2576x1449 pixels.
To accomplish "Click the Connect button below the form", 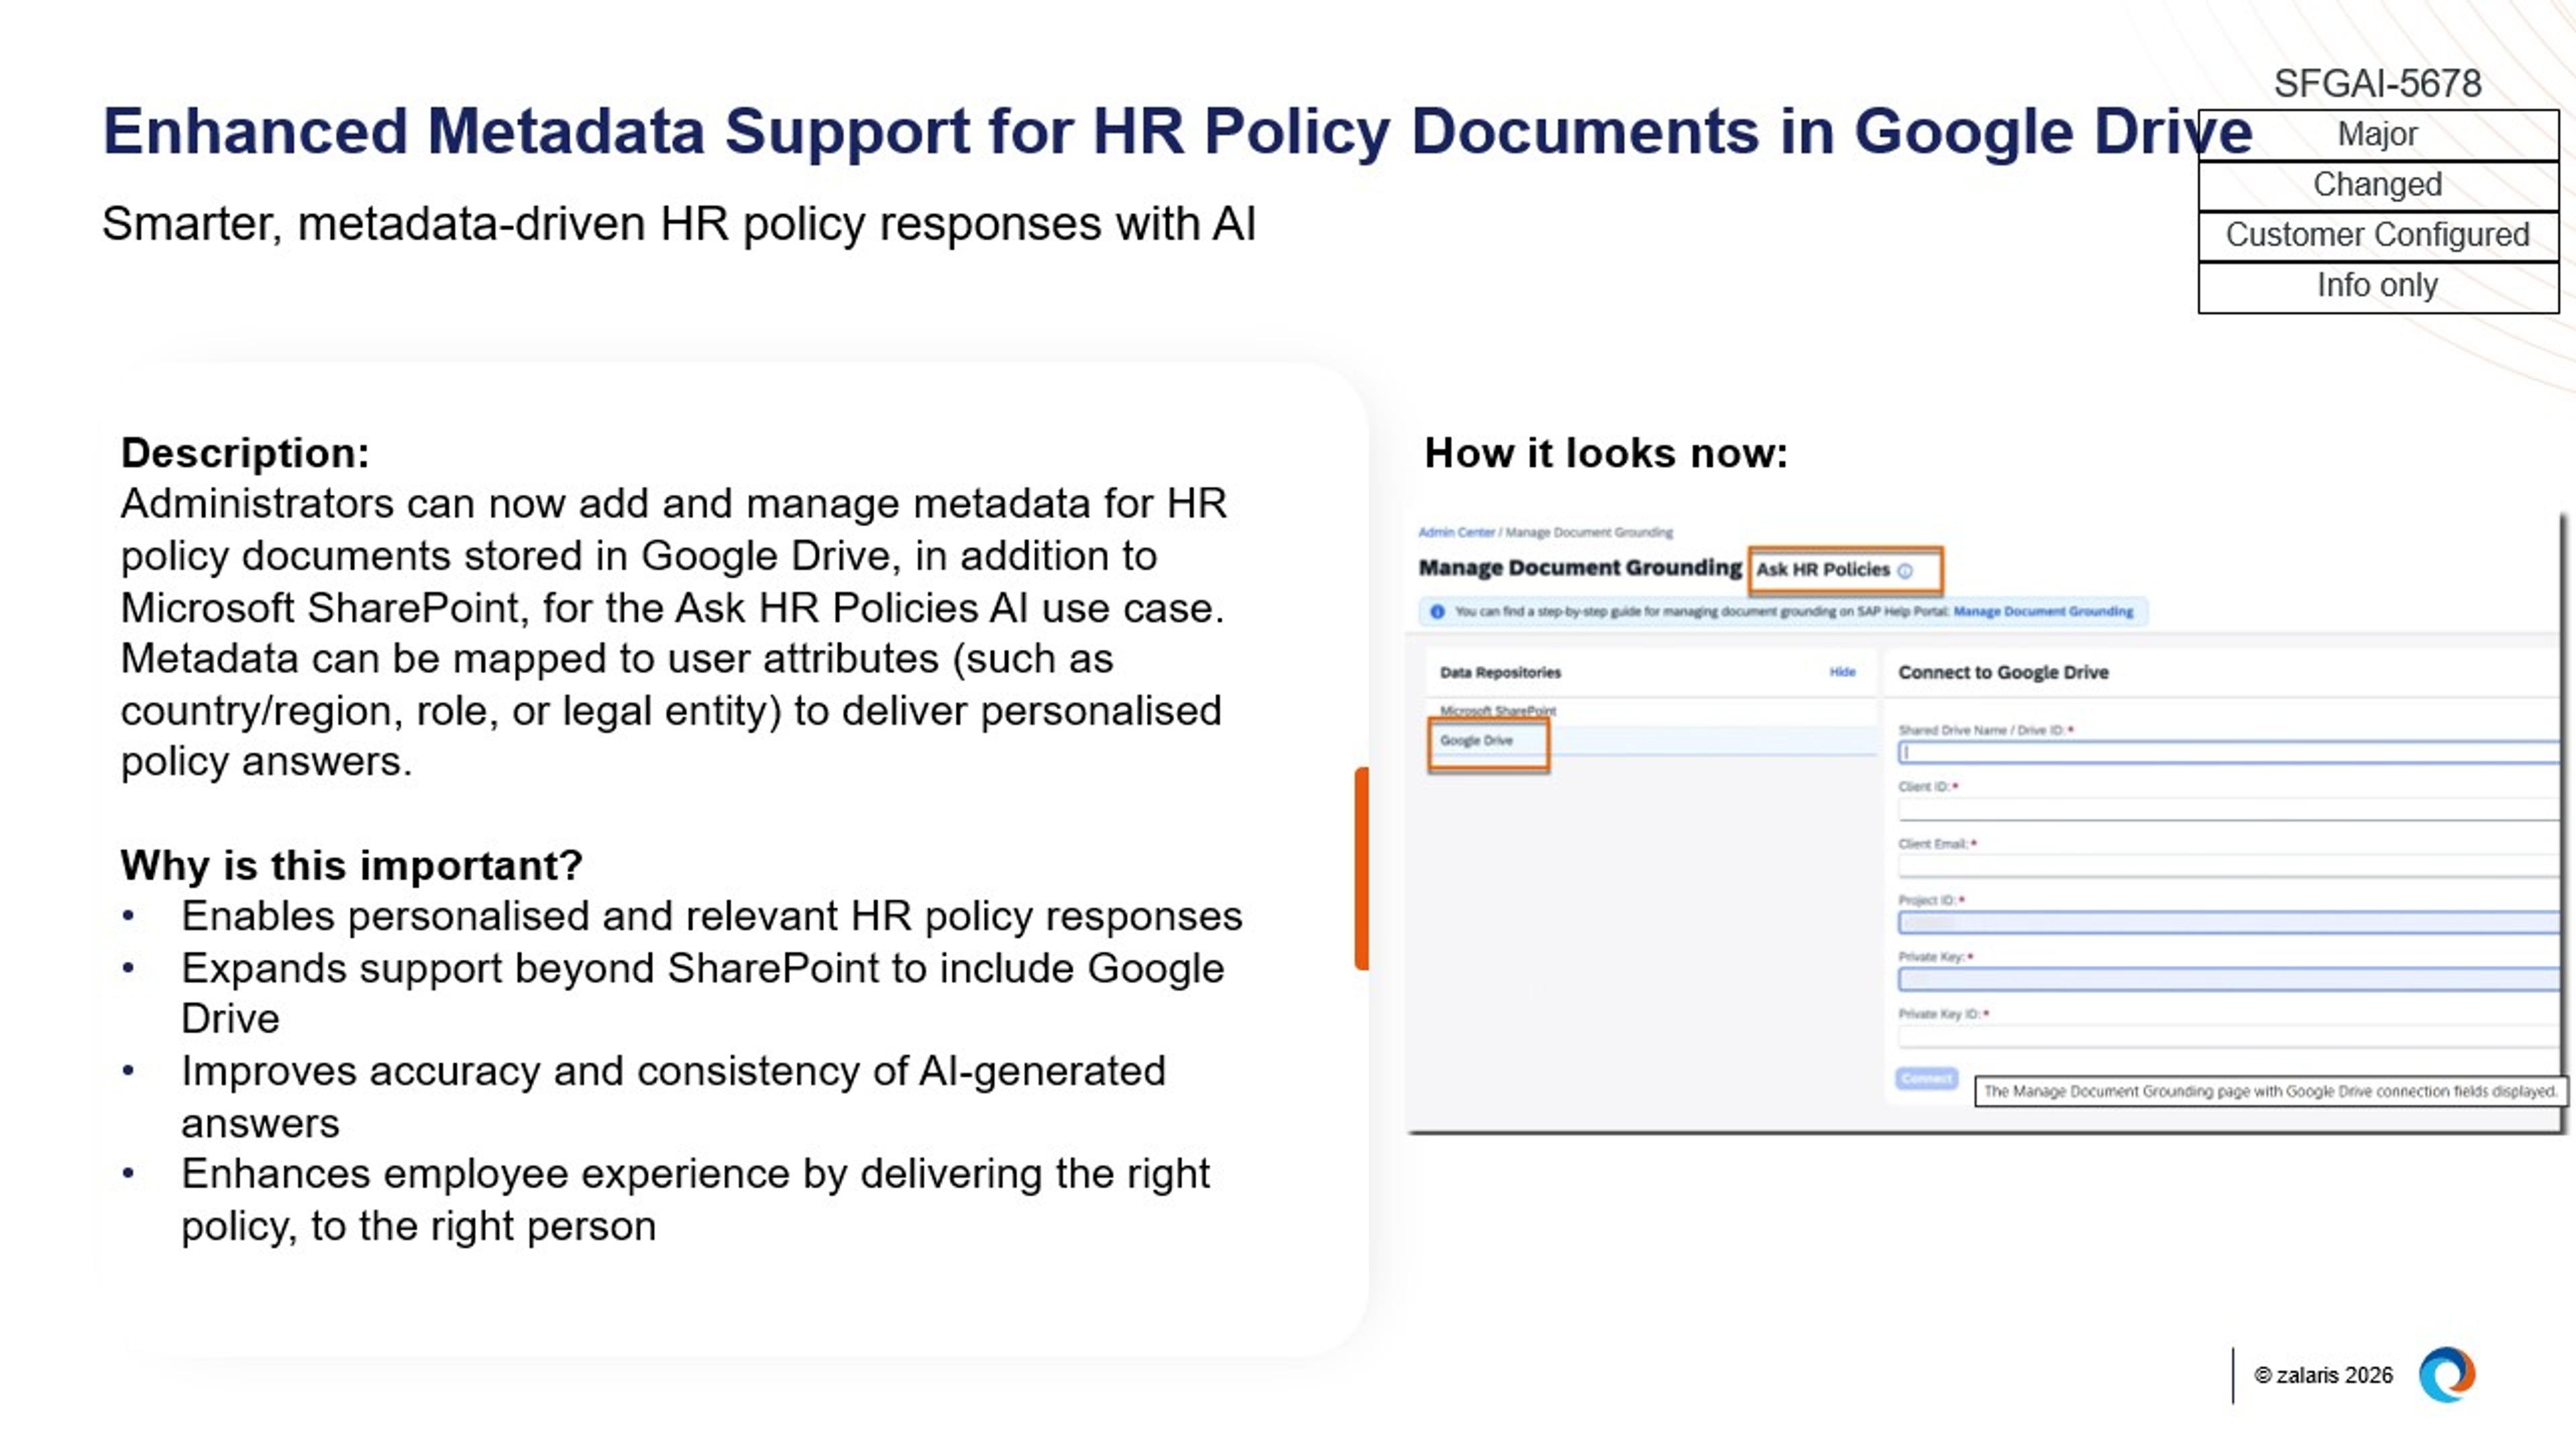I will click(x=1926, y=1078).
